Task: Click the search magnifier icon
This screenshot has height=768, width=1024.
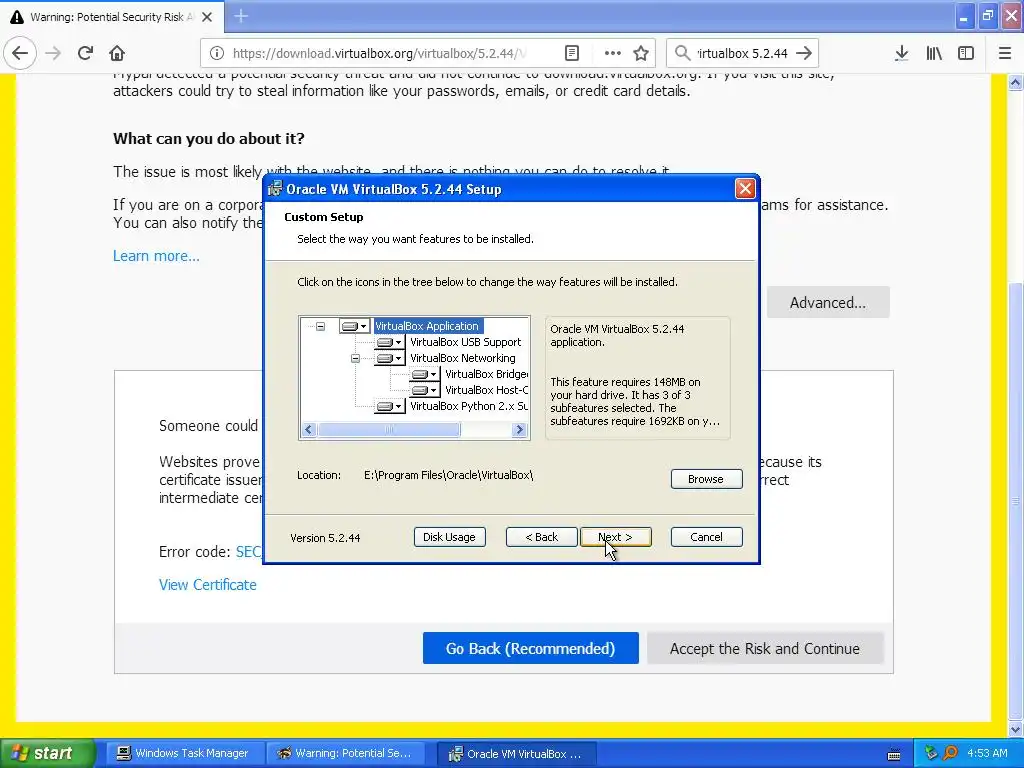Action: 682,53
